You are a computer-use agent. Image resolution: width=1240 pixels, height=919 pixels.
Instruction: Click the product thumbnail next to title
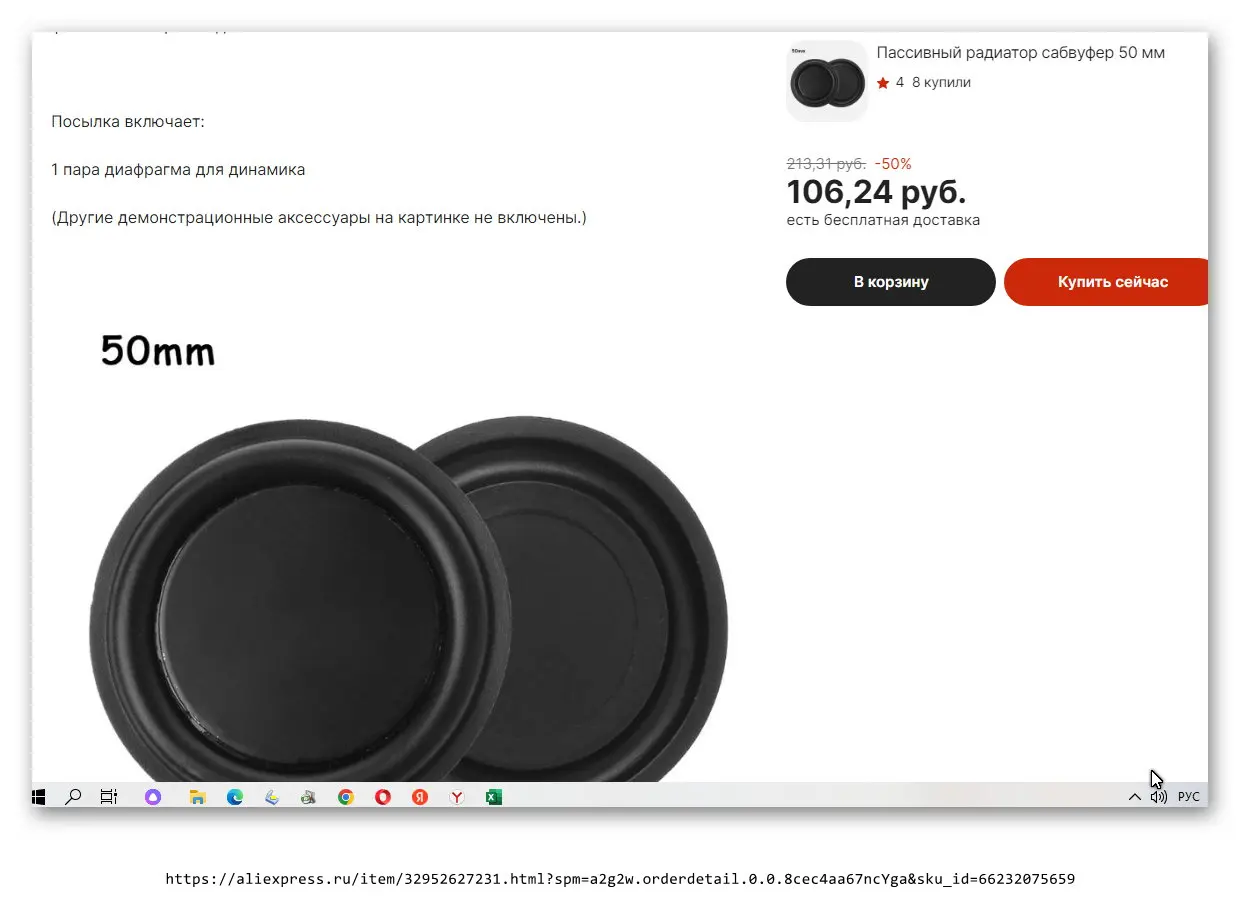point(827,81)
